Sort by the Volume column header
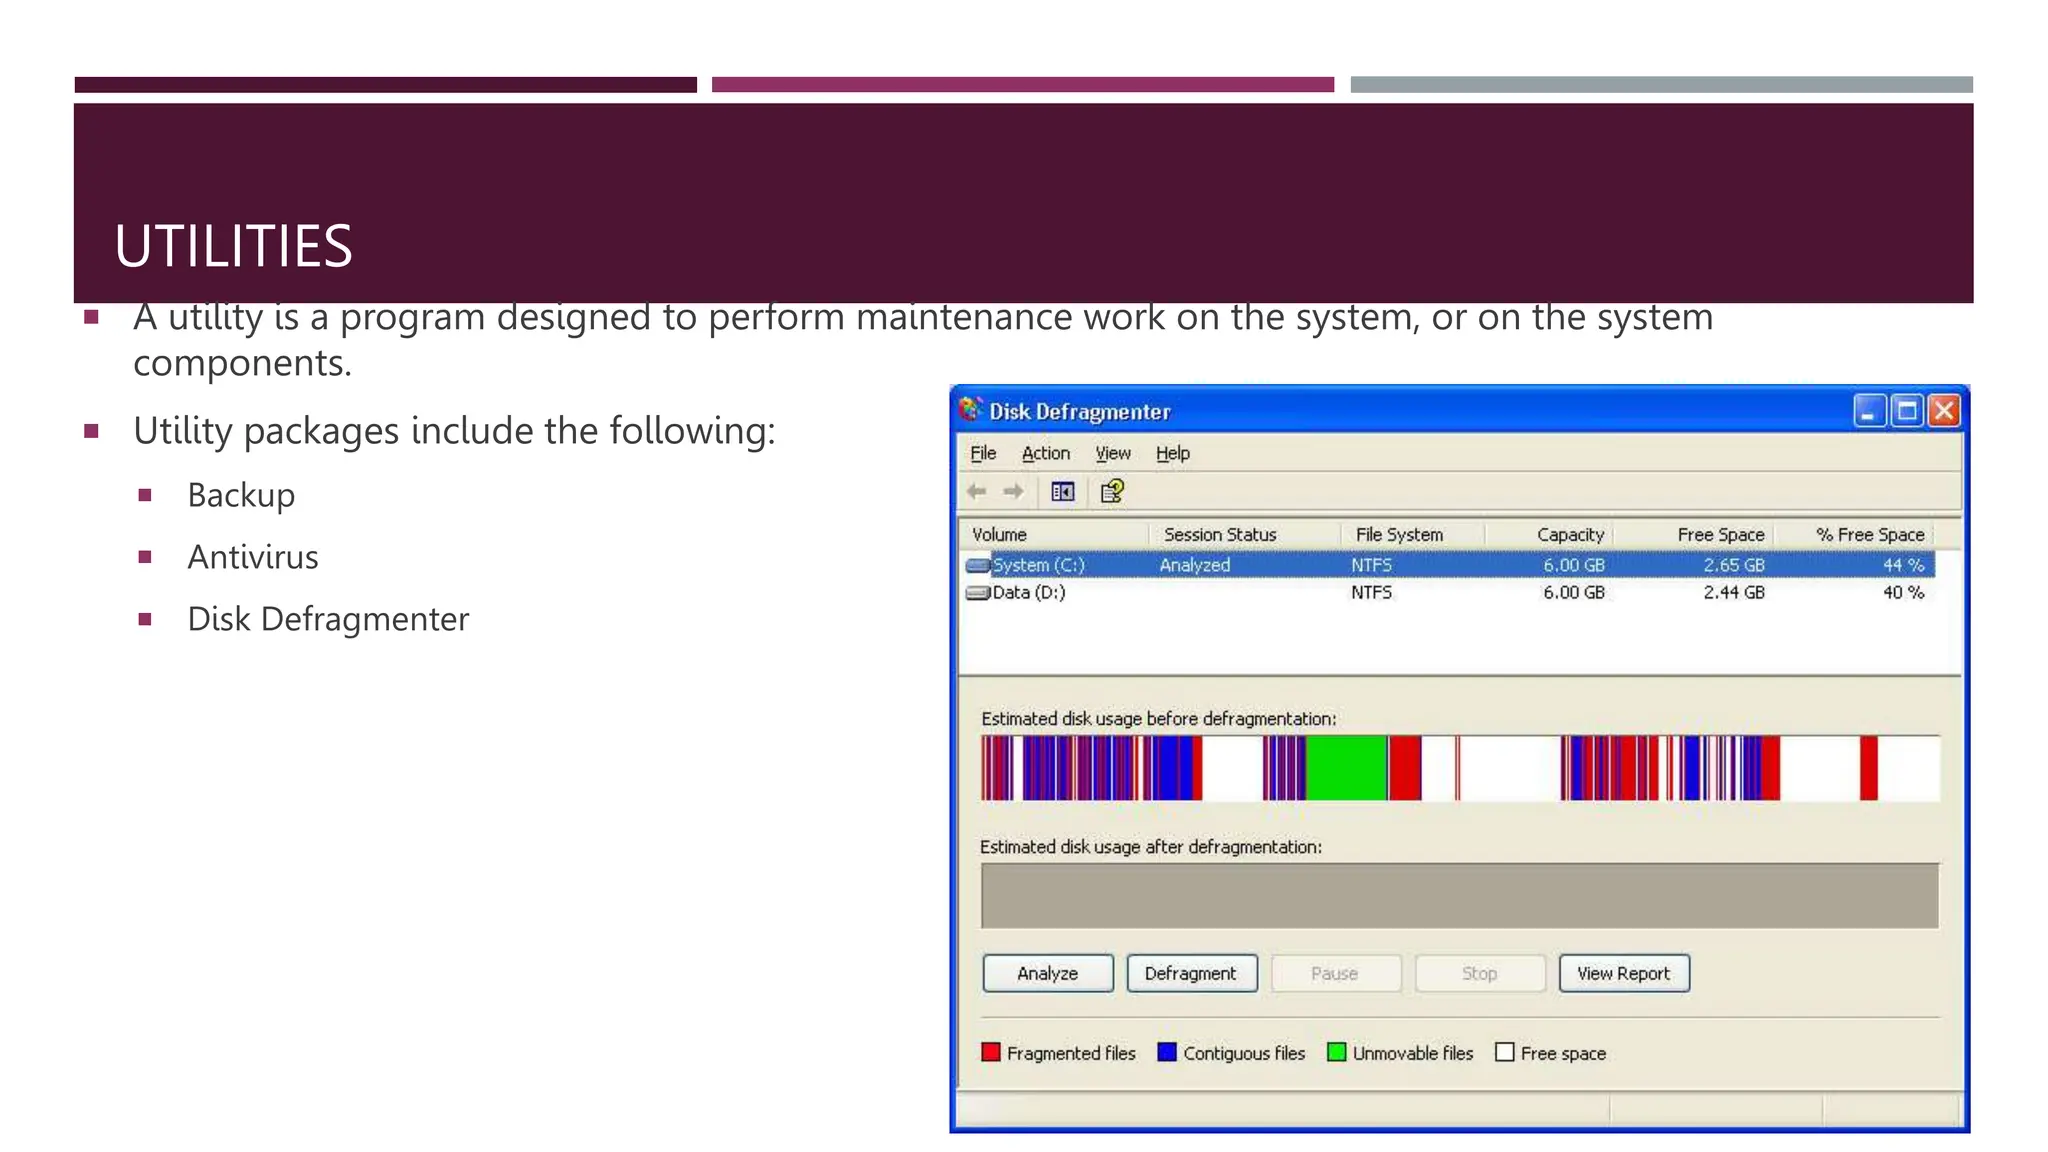 click(x=1055, y=535)
